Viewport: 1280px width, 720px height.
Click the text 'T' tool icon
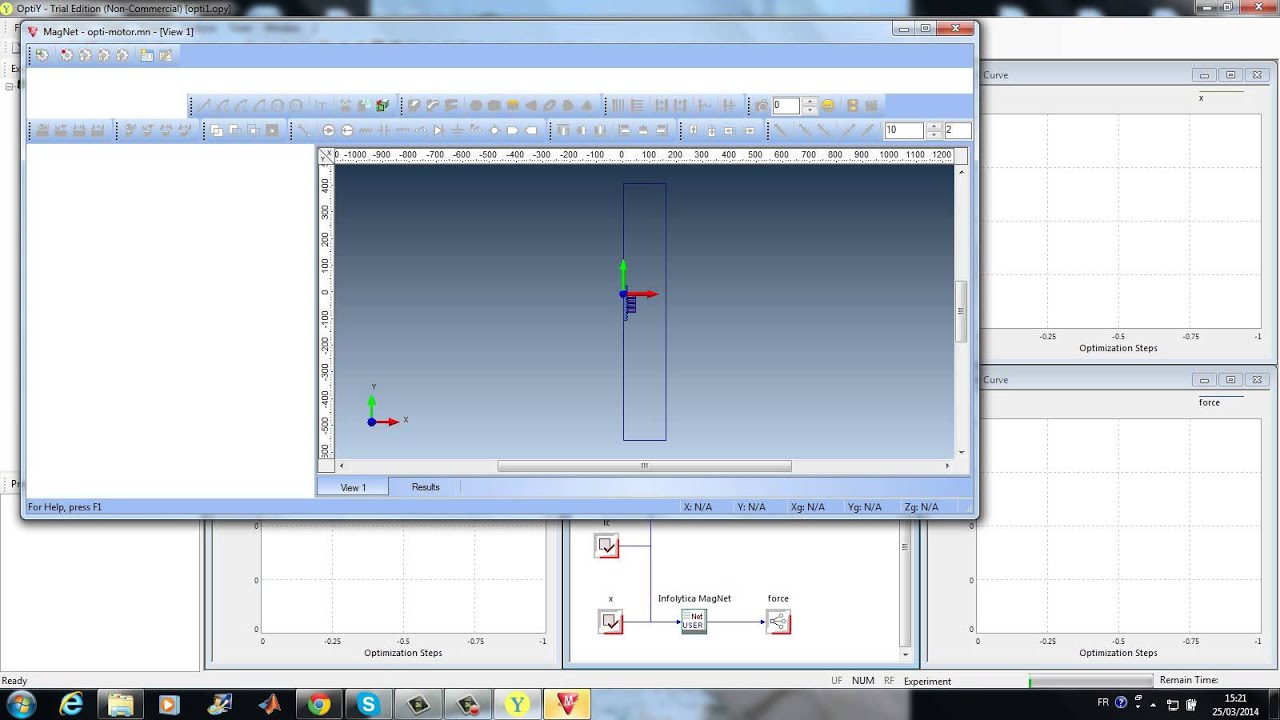point(321,106)
